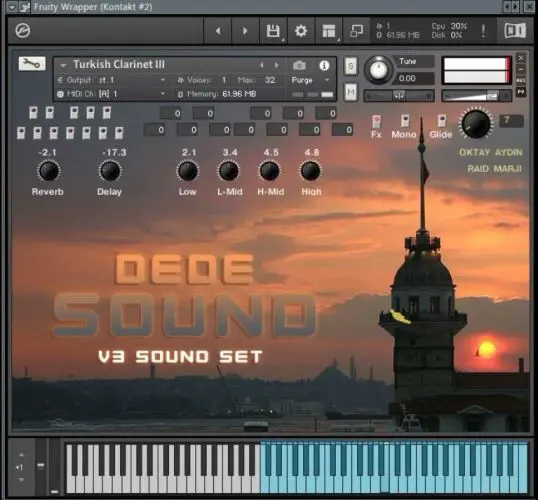Click the Cpu 30% readout
538x500 pixels.
click(x=449, y=26)
